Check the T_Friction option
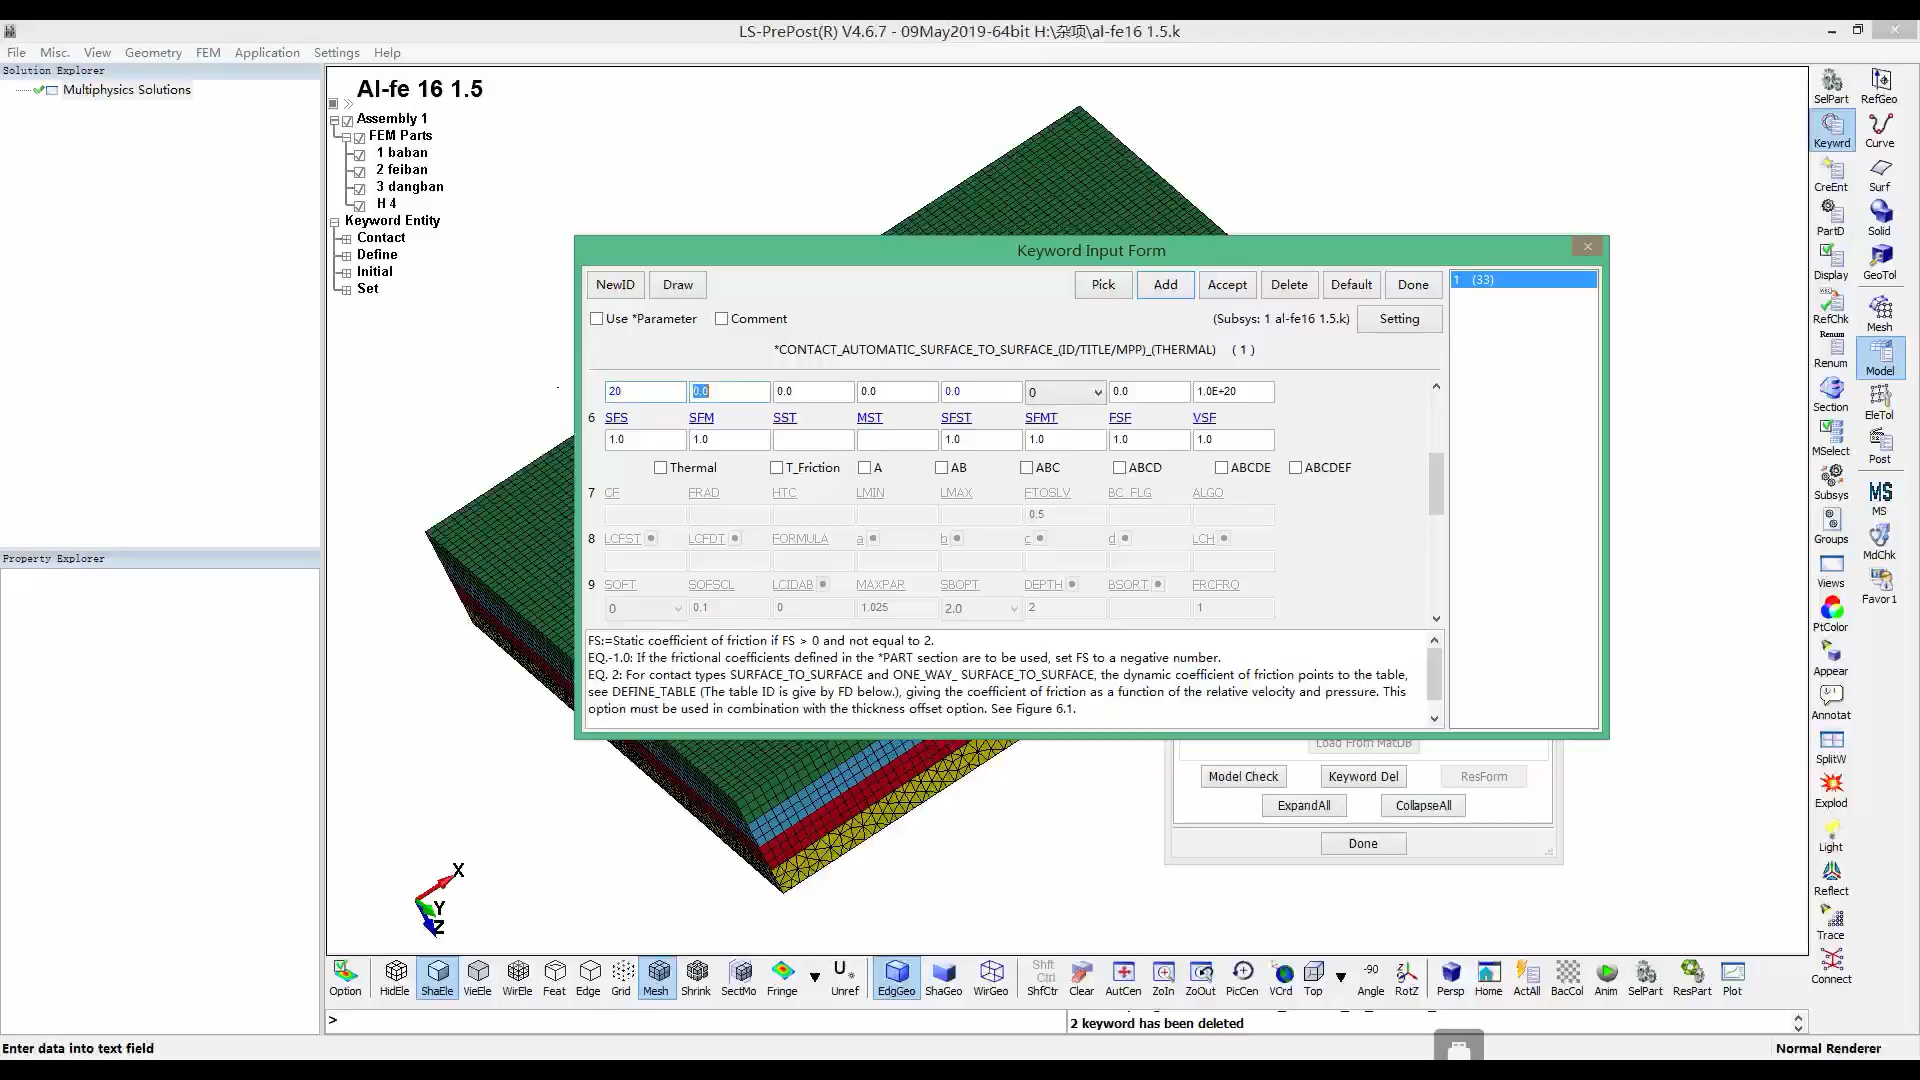Screen dimensions: 1920x1080 pyautogui.click(x=776, y=468)
